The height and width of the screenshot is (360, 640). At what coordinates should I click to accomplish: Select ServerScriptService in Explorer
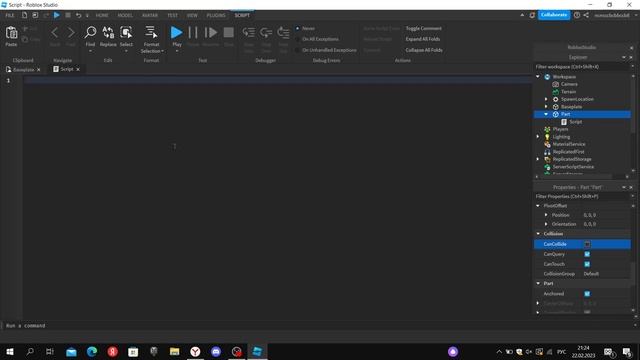(x=573, y=167)
